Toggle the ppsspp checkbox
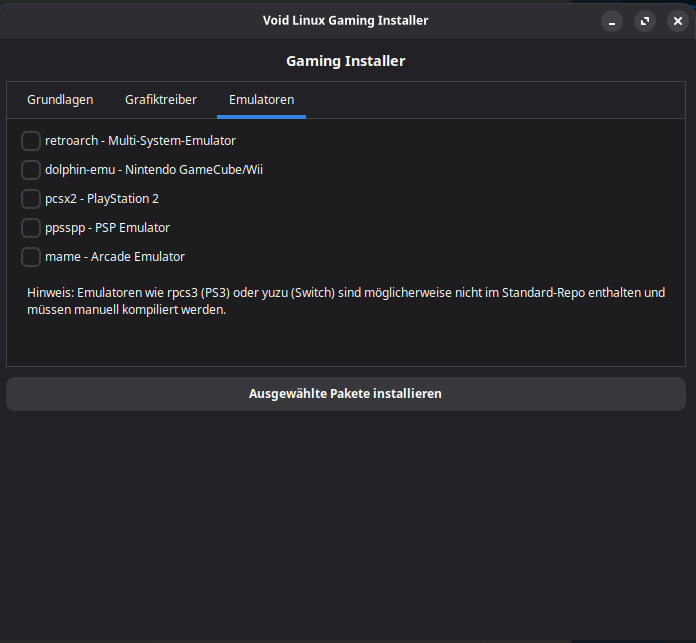 [x=31, y=228]
